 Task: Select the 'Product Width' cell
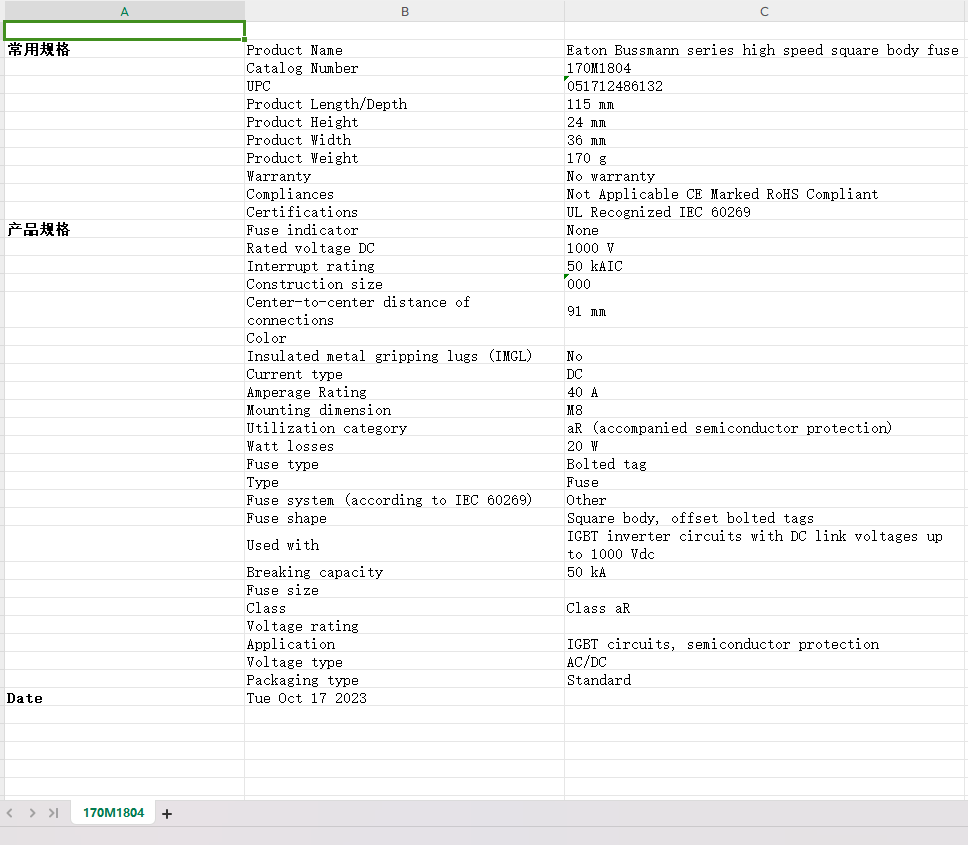click(404, 139)
